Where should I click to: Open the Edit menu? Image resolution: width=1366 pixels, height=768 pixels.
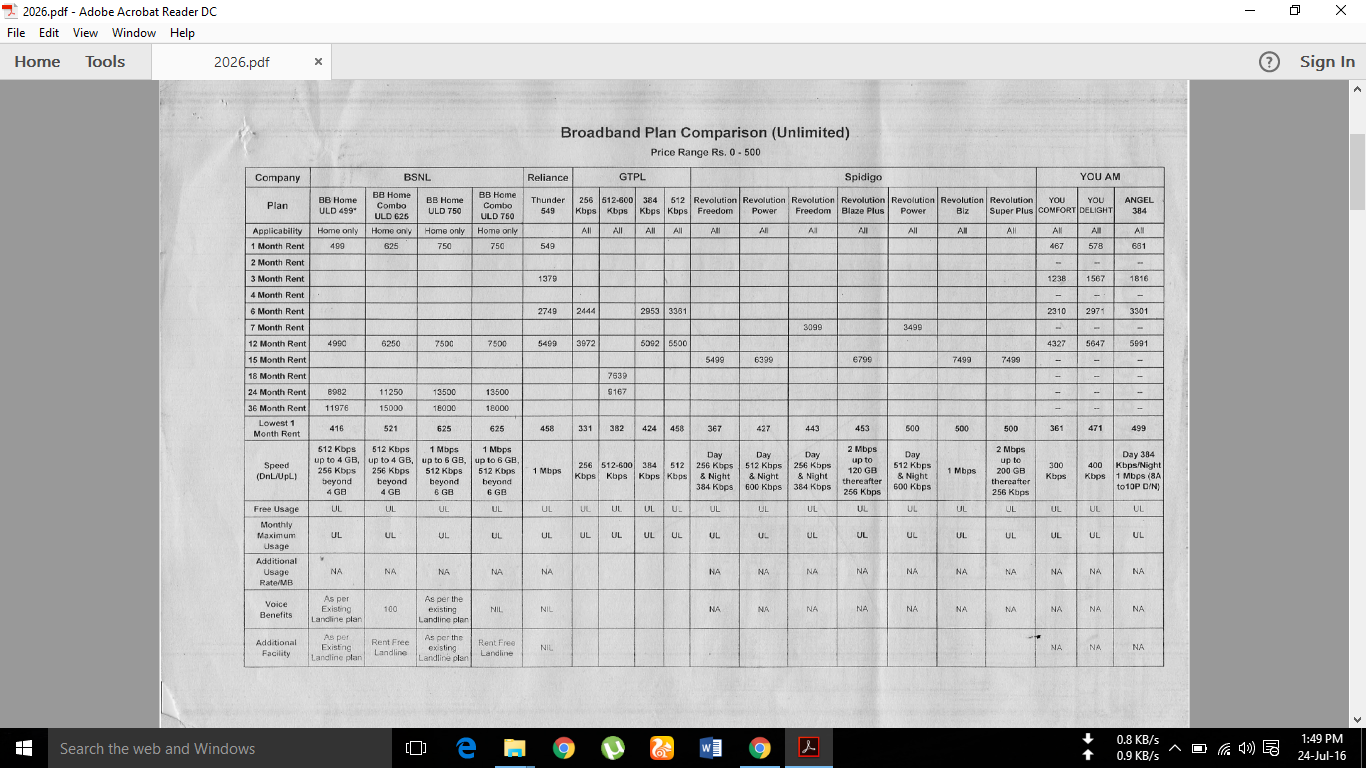point(49,33)
